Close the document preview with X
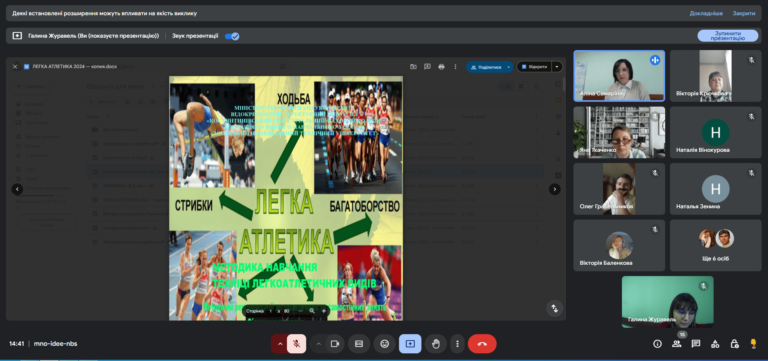This screenshot has height=361, width=768. (15, 67)
